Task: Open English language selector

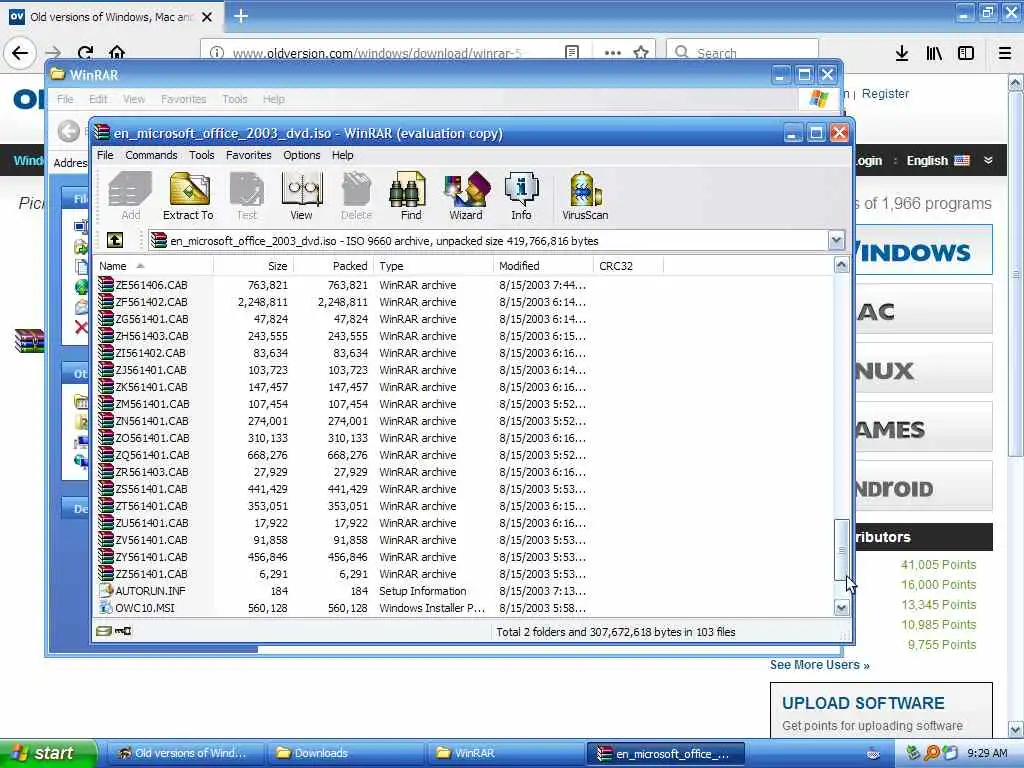Action: (x=938, y=160)
